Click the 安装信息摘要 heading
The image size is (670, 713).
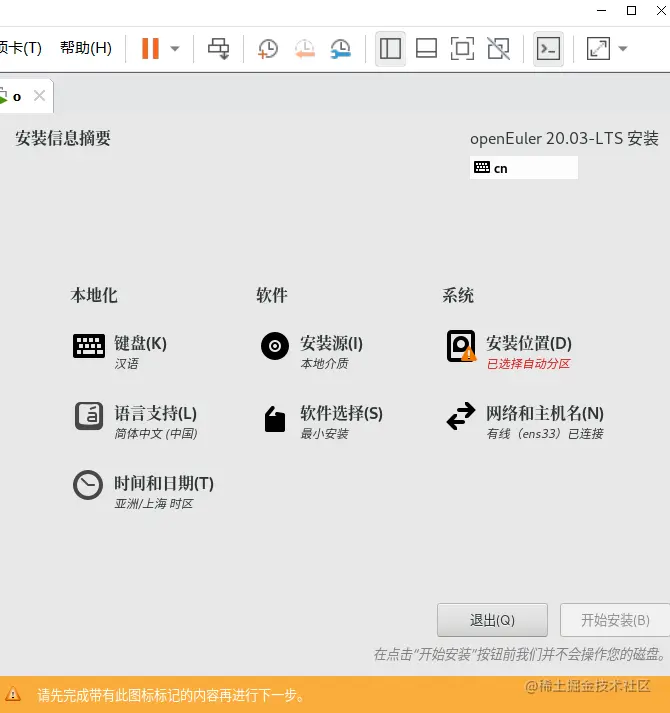tap(63, 138)
